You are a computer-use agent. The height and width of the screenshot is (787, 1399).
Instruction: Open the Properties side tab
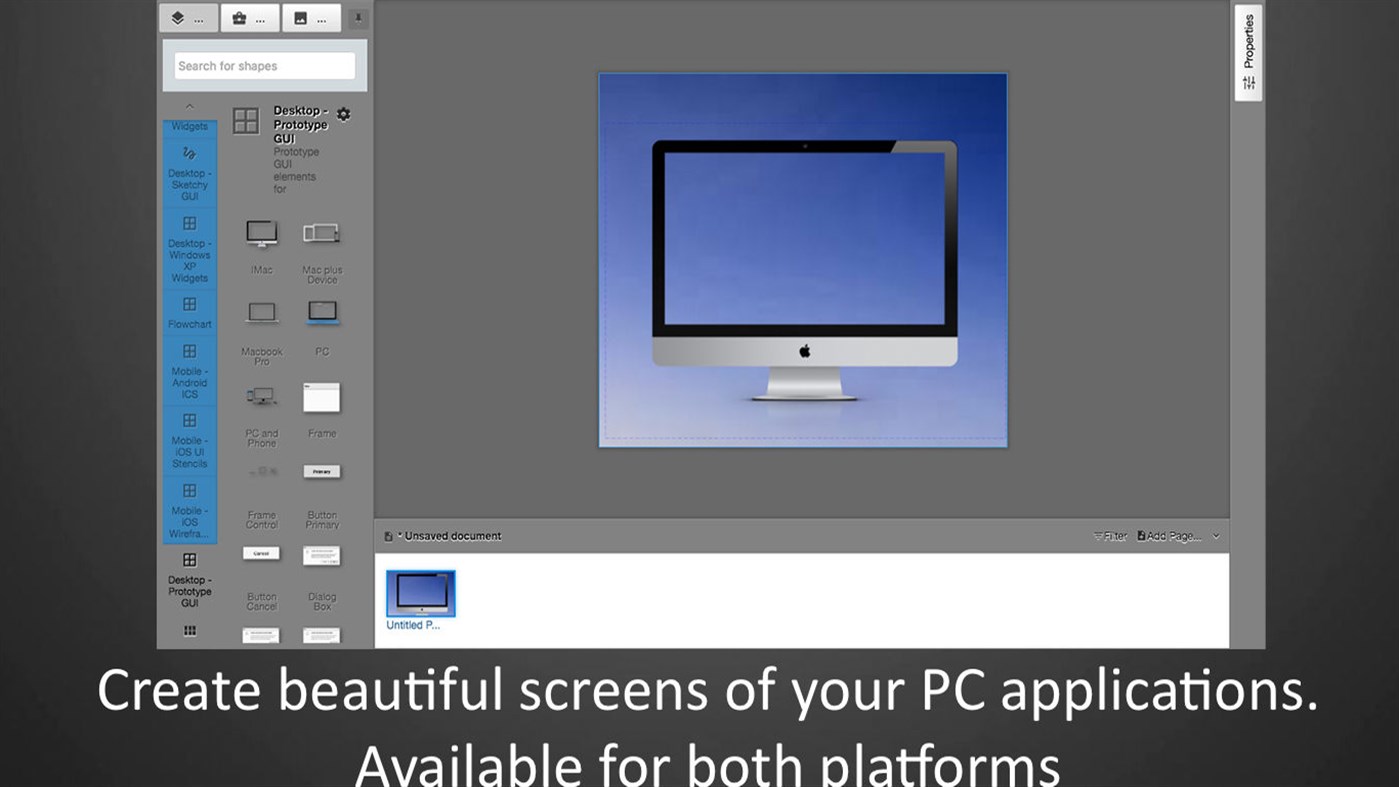coord(1248,43)
